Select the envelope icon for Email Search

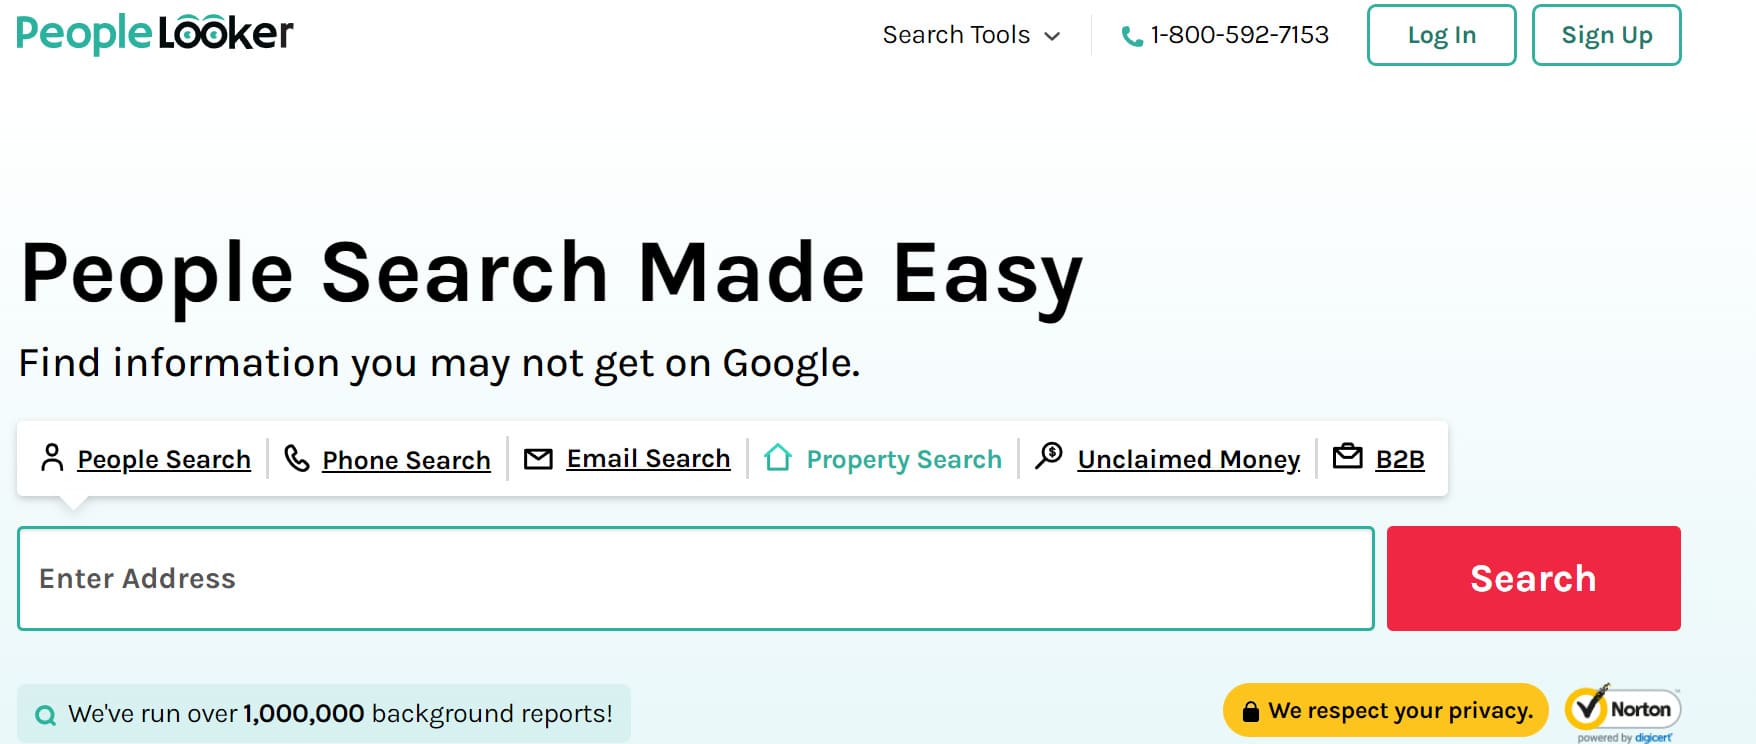538,459
